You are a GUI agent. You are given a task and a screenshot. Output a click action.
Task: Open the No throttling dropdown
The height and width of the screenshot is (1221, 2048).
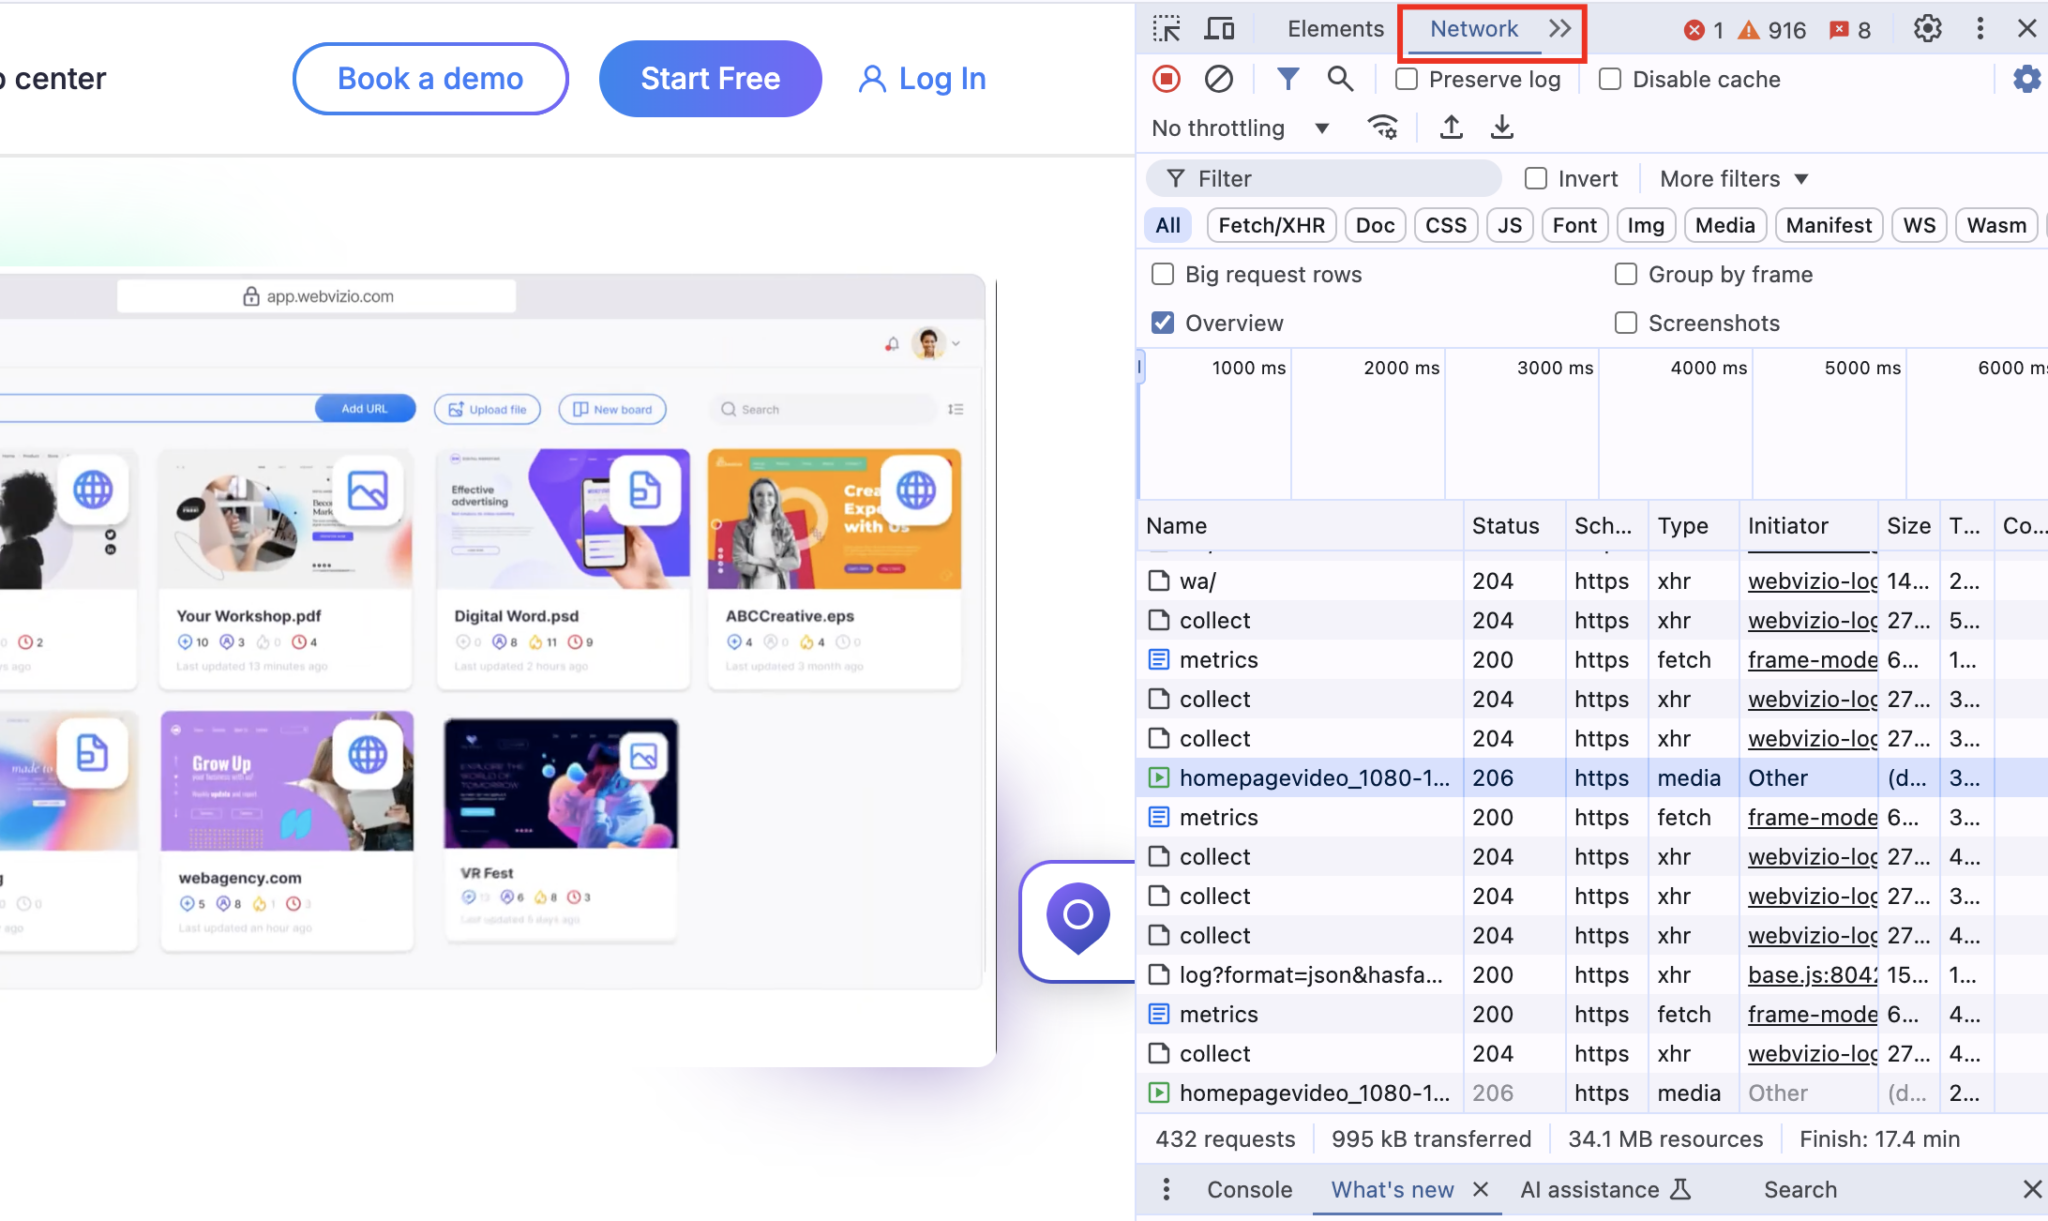tap(1240, 127)
